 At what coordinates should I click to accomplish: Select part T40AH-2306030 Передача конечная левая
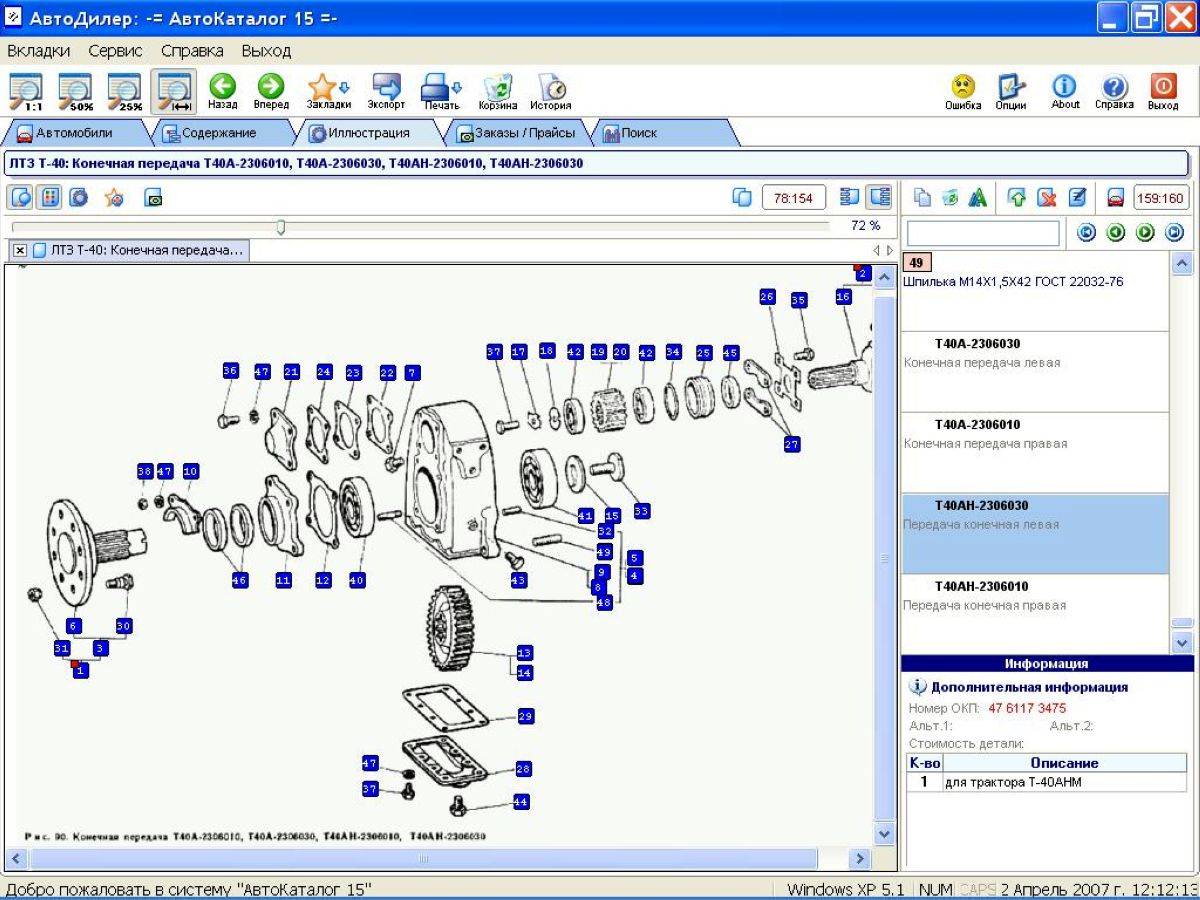point(1034,534)
